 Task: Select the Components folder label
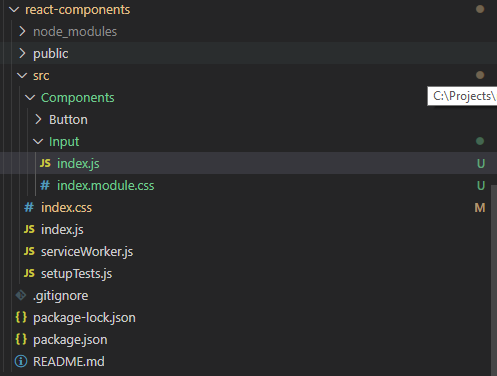tap(78, 98)
